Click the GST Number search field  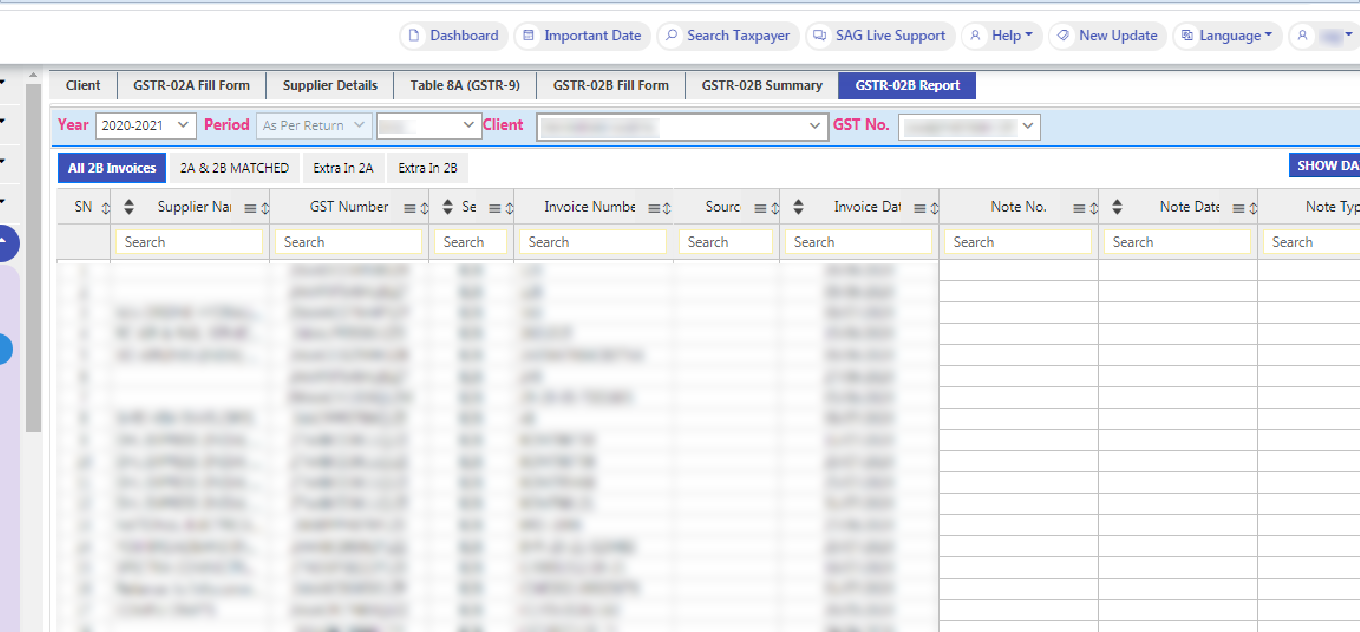pyautogui.click(x=349, y=242)
